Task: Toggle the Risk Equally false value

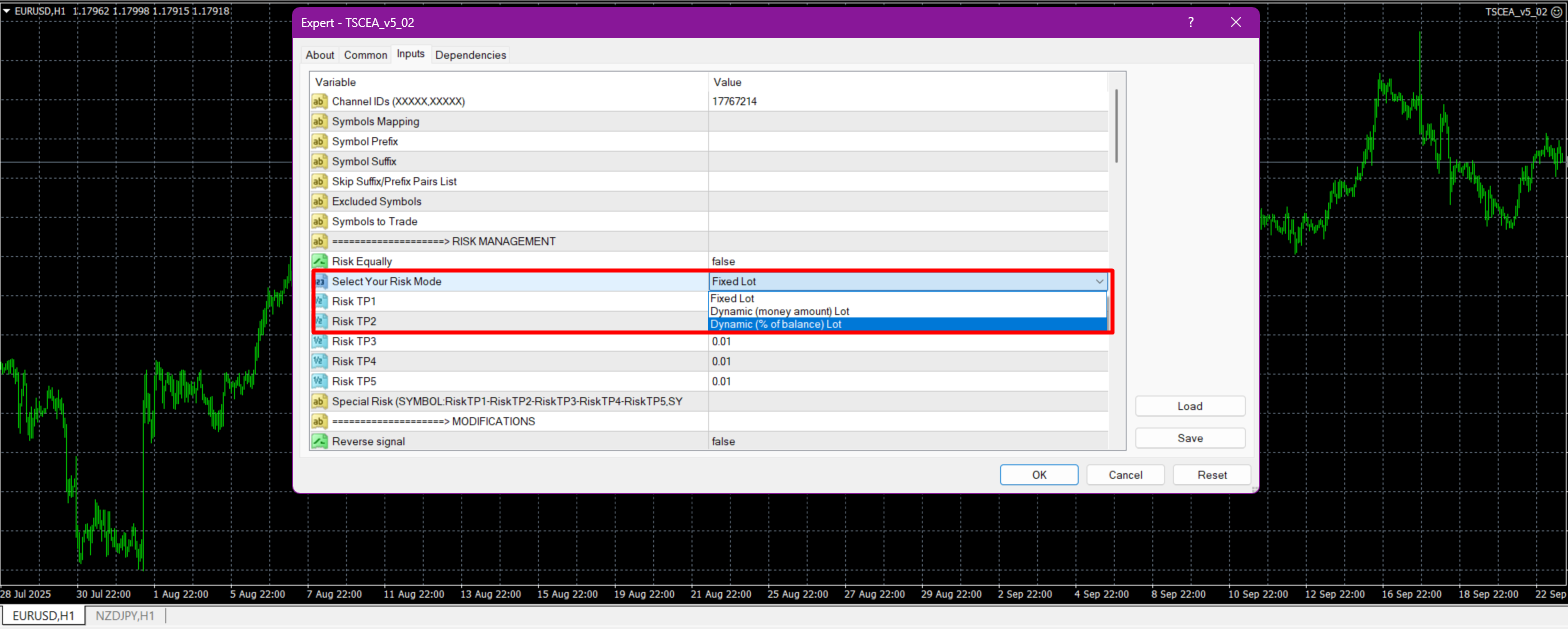Action: tap(724, 262)
